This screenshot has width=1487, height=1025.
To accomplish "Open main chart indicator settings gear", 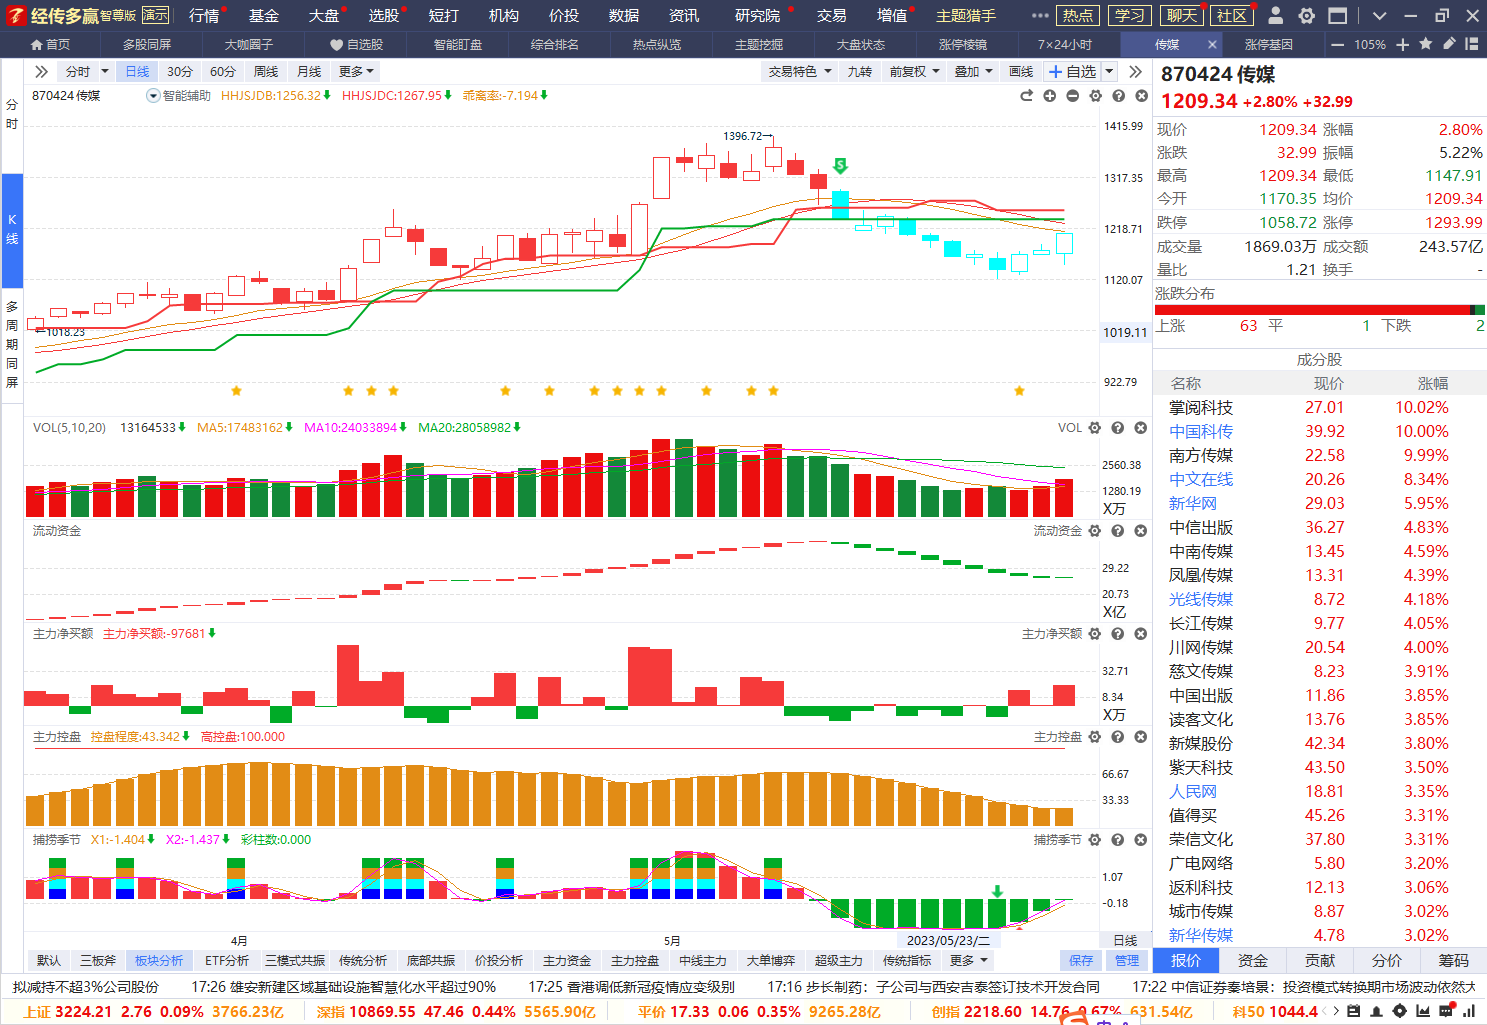I will tap(1095, 96).
